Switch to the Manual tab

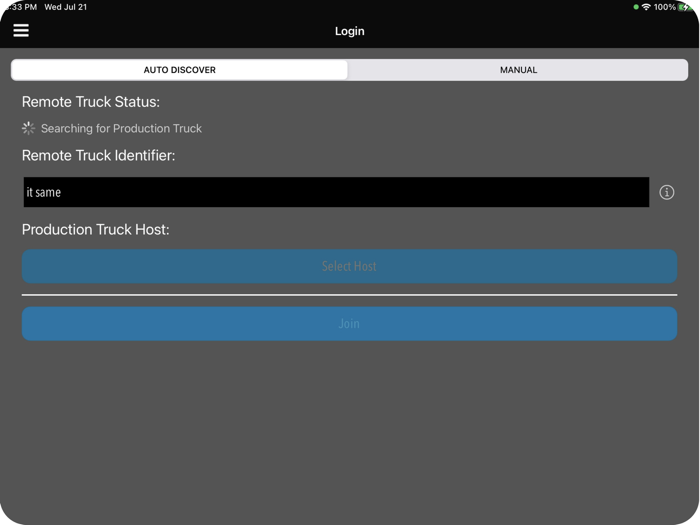pyautogui.click(x=518, y=70)
